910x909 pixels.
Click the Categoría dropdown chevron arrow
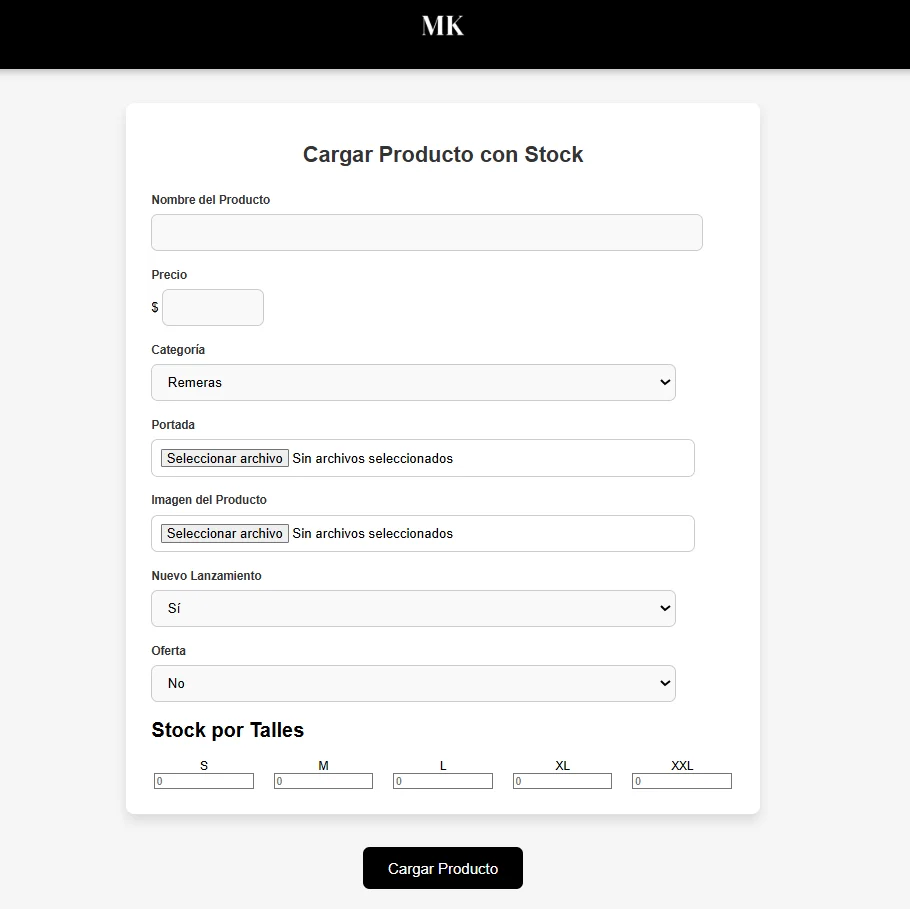(x=665, y=382)
